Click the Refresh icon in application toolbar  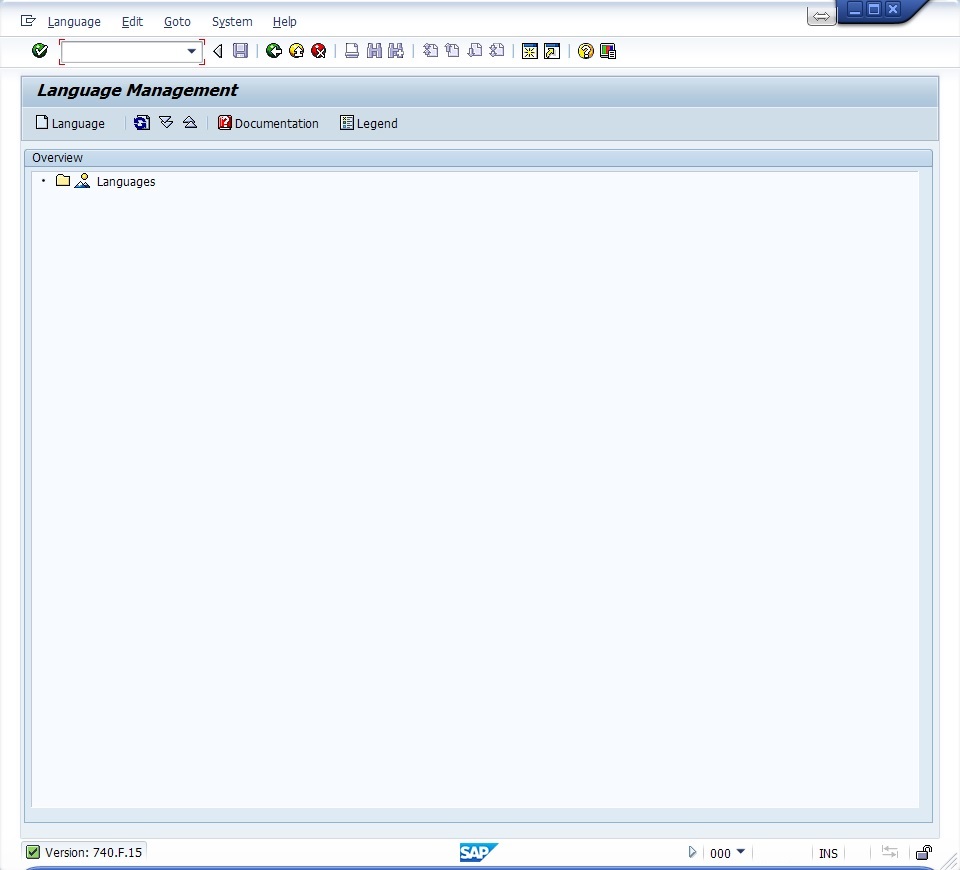141,122
